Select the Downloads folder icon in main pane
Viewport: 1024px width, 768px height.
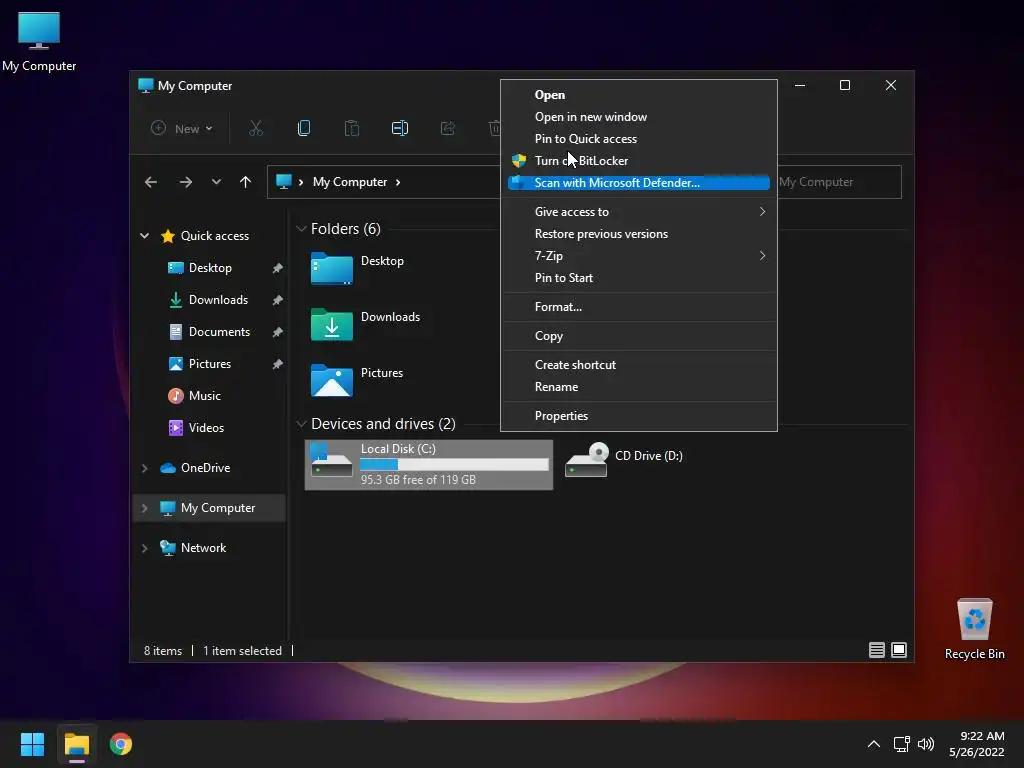pyautogui.click(x=332, y=324)
